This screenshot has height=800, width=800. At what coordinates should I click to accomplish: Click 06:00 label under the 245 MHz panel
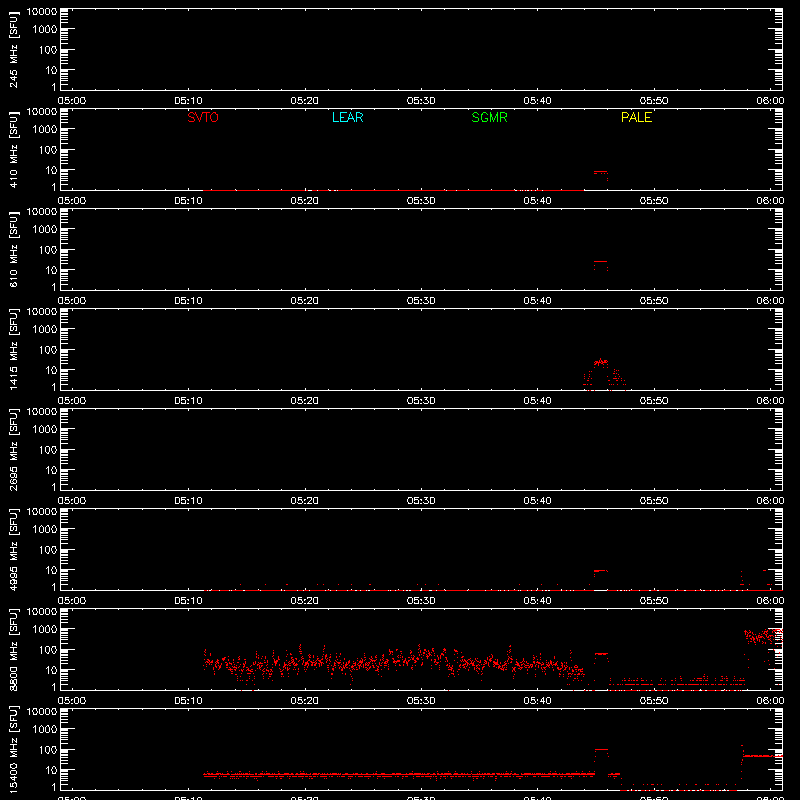[770, 101]
